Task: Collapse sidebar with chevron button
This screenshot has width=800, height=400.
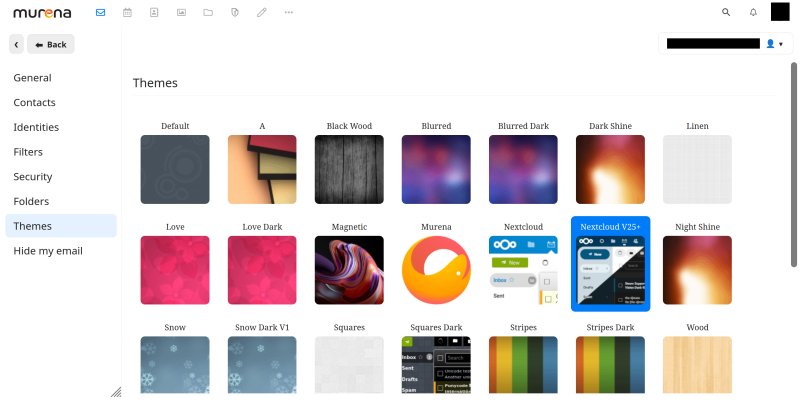Action: [x=16, y=44]
